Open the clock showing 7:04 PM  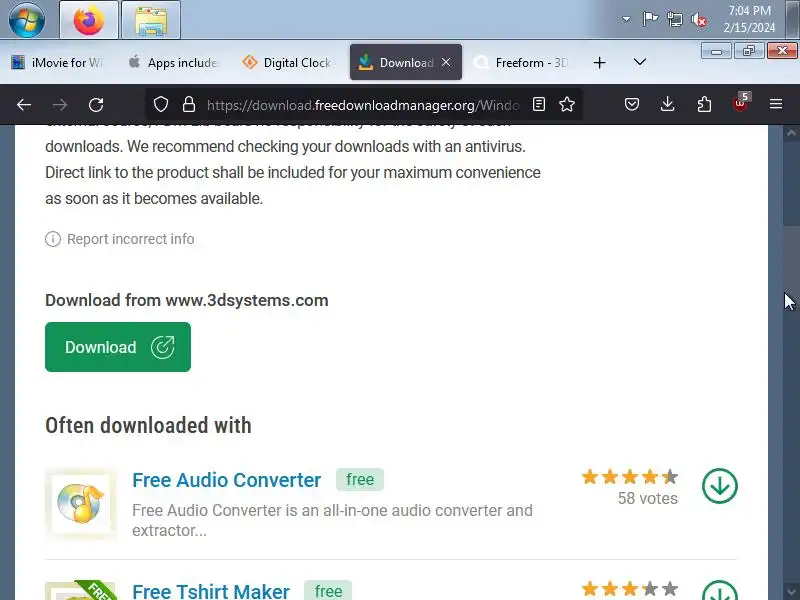pos(749,19)
